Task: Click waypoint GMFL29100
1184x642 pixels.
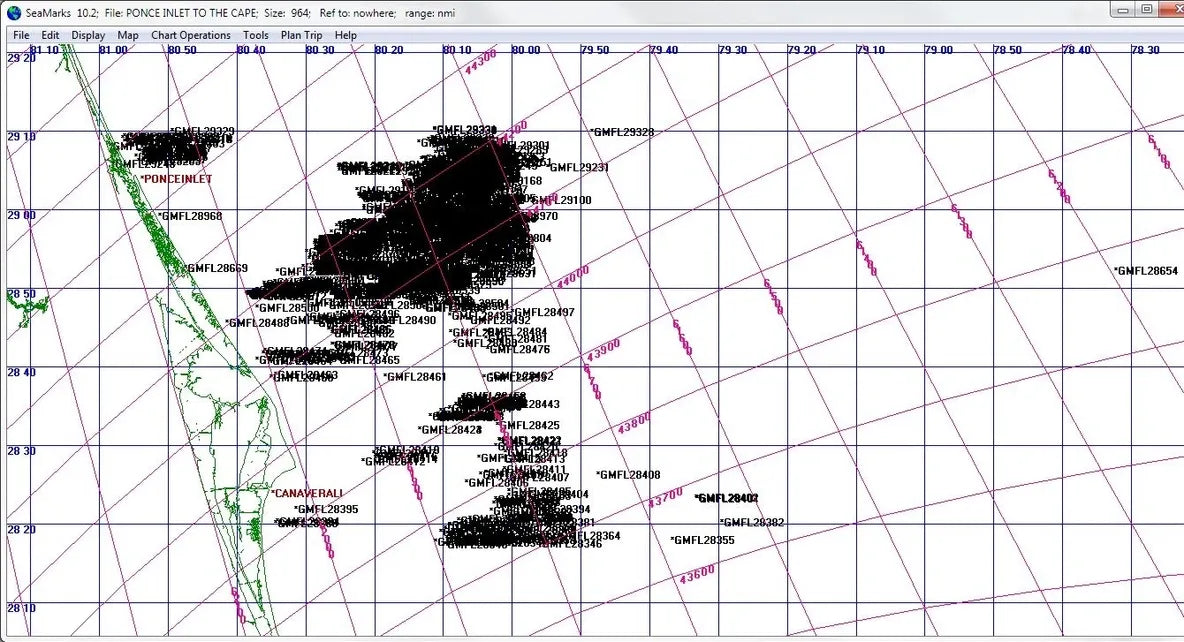Action: [563, 201]
